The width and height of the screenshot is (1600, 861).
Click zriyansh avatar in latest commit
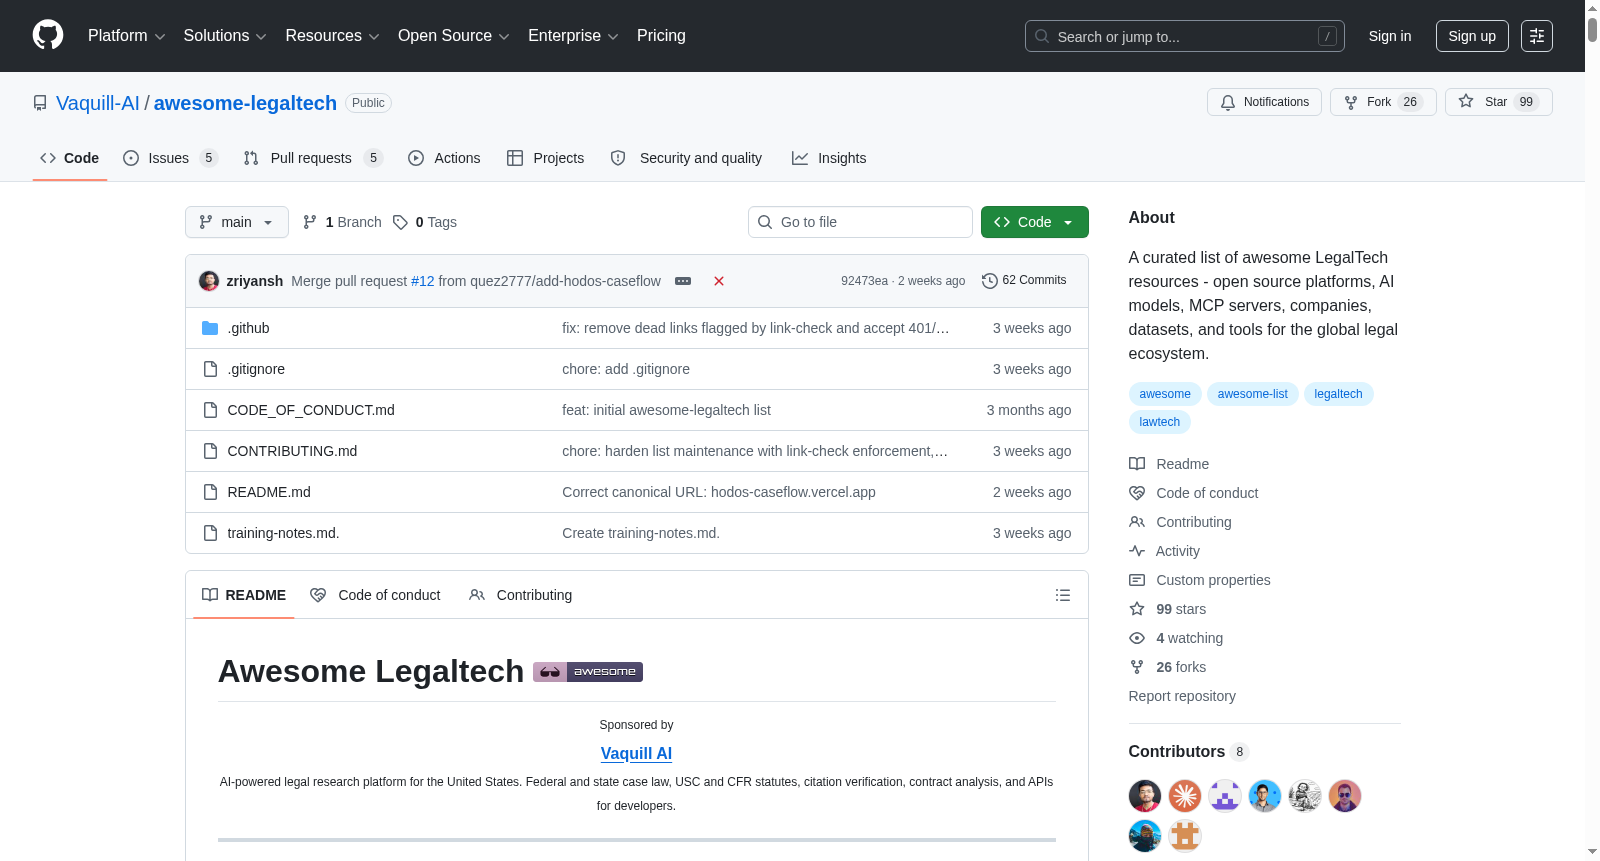(x=209, y=281)
